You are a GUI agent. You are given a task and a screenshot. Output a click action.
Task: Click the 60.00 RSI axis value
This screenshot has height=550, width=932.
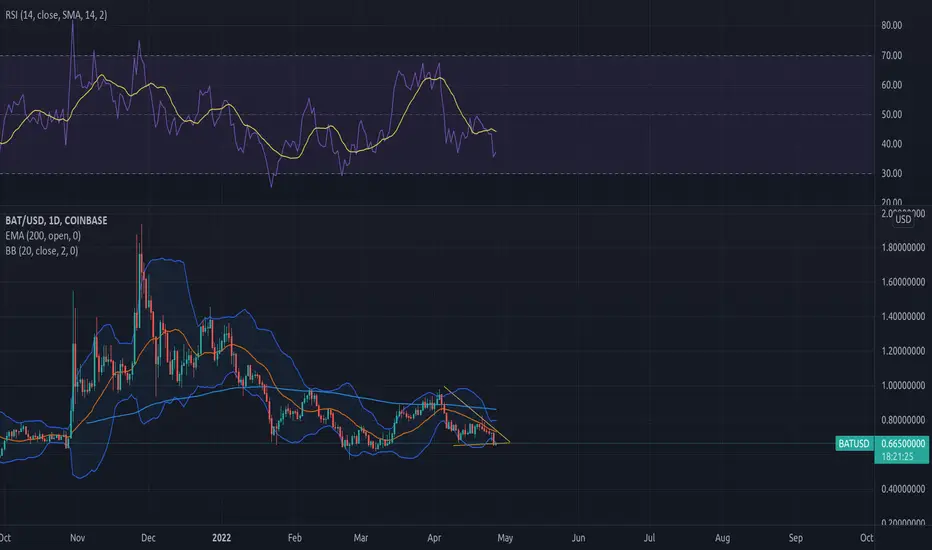point(892,85)
